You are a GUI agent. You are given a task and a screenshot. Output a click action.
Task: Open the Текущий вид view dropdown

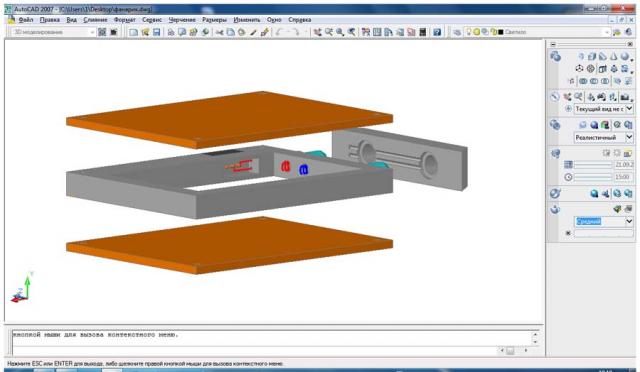(x=629, y=109)
